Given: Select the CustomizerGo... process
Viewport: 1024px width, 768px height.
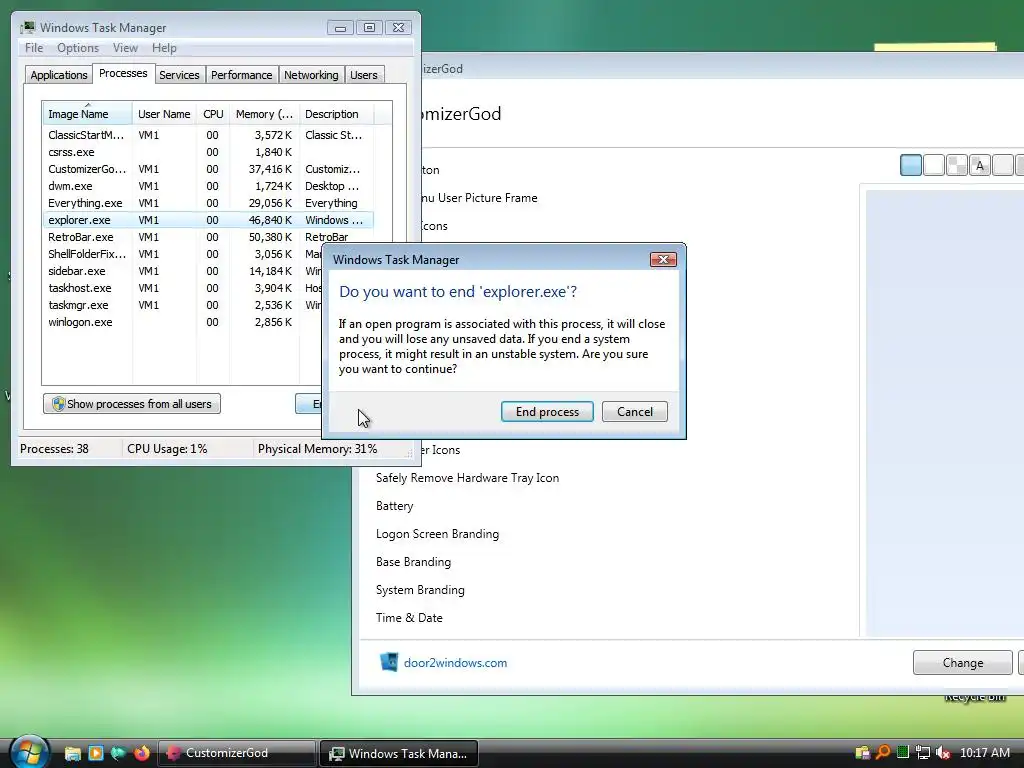Looking at the screenshot, I should coord(208,169).
